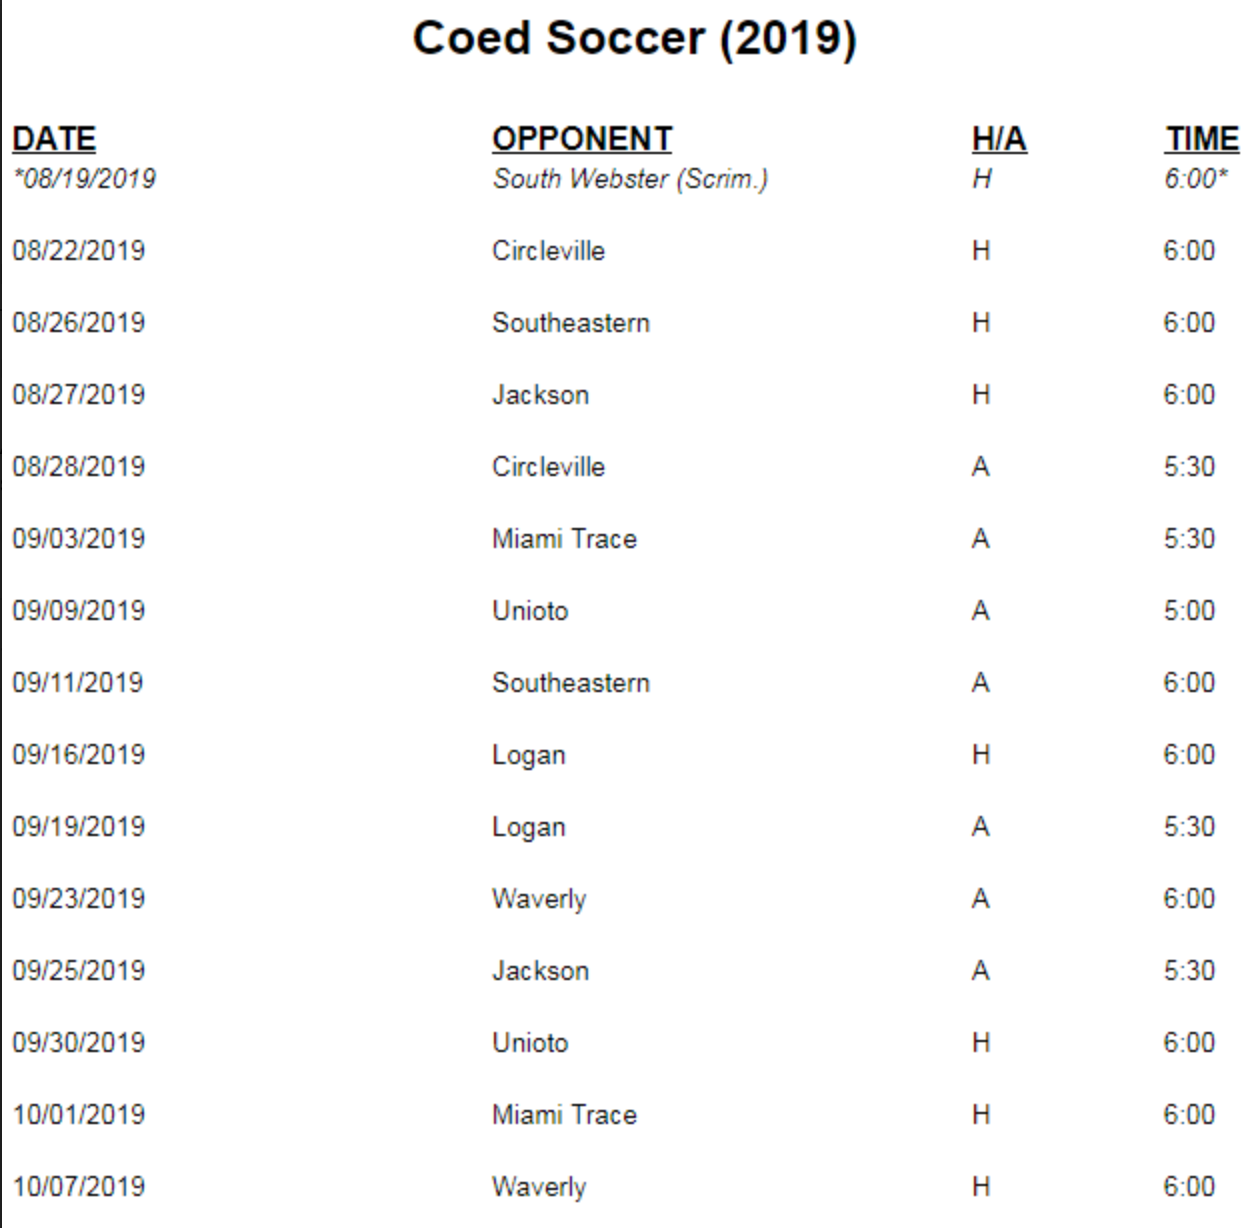Viewport: 1246px width, 1228px height.
Task: Click Waverly opponent in 10/07/2019 row
Action: coord(539,1186)
